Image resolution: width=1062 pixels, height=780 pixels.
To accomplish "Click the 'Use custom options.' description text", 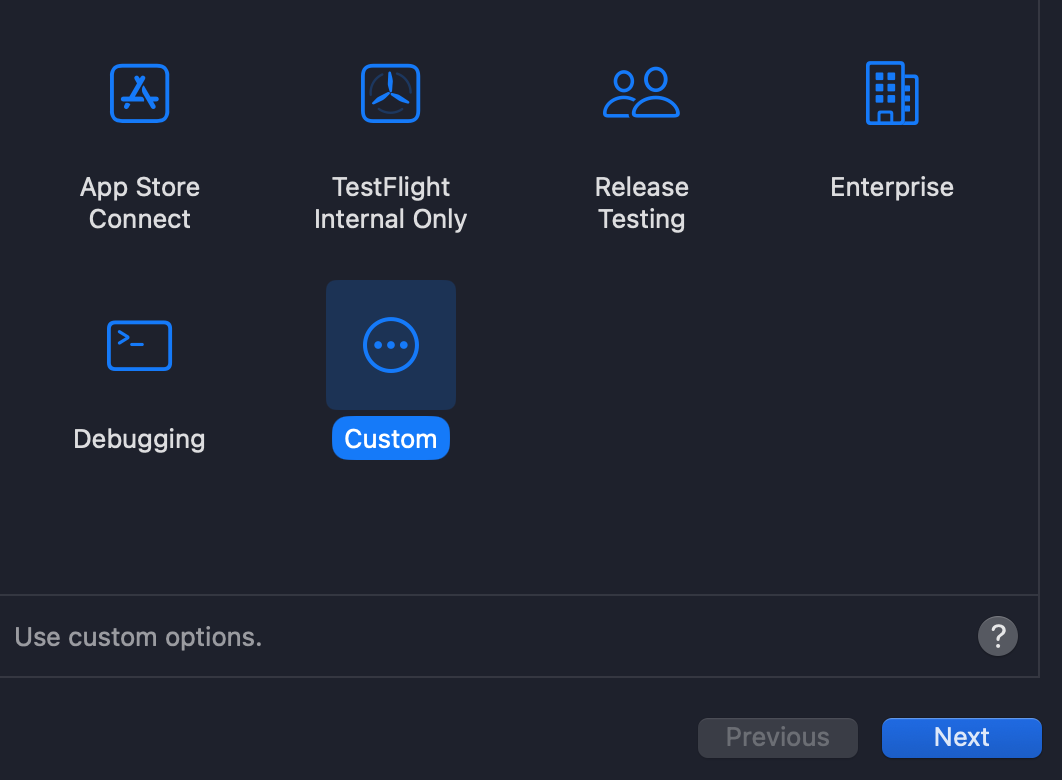I will click(138, 637).
